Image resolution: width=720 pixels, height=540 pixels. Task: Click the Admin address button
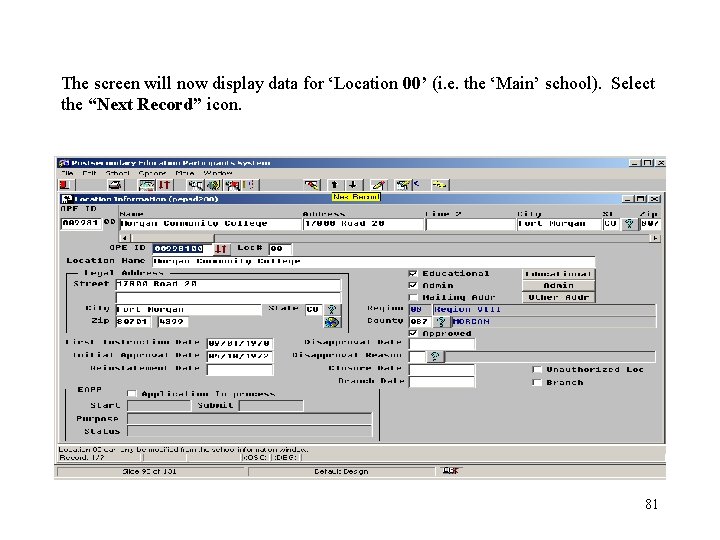coord(558,286)
